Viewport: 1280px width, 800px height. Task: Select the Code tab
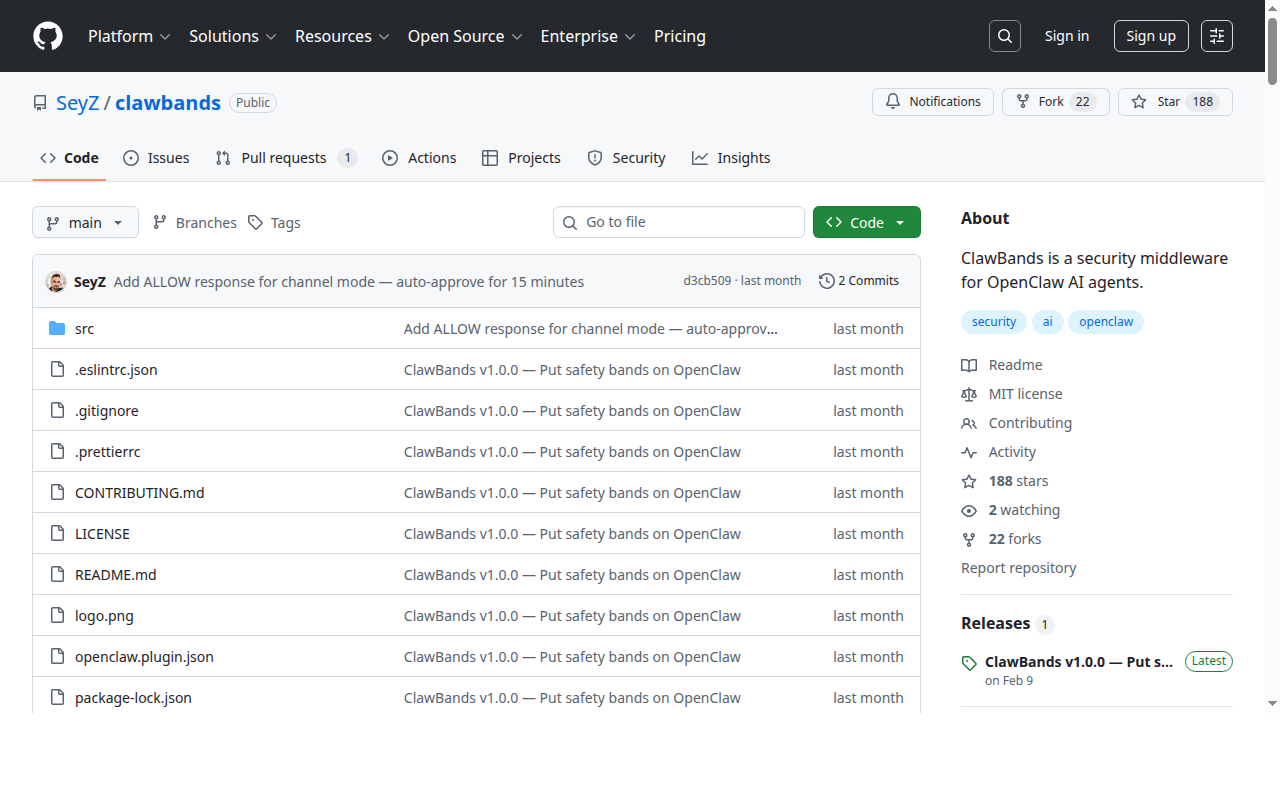tap(69, 158)
